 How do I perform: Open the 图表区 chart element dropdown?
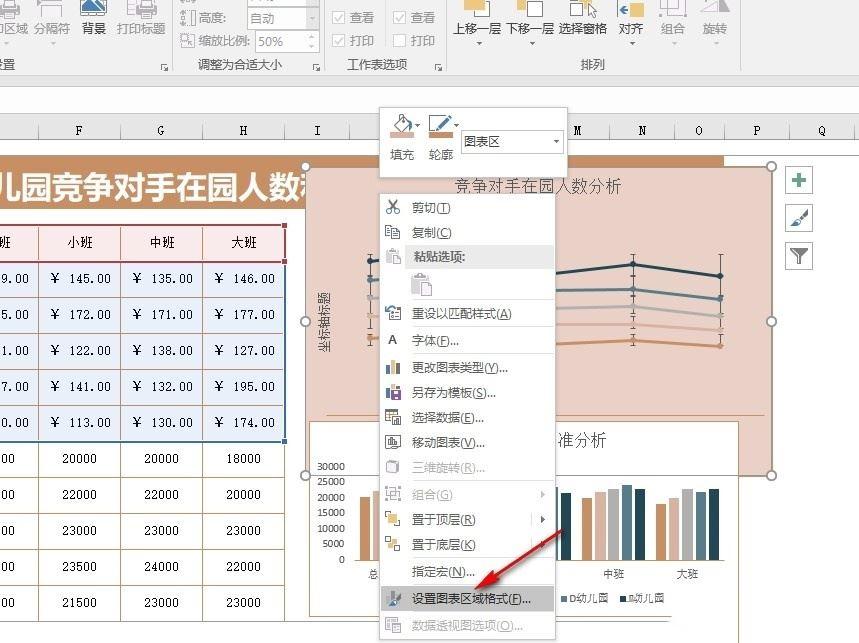(x=512, y=142)
